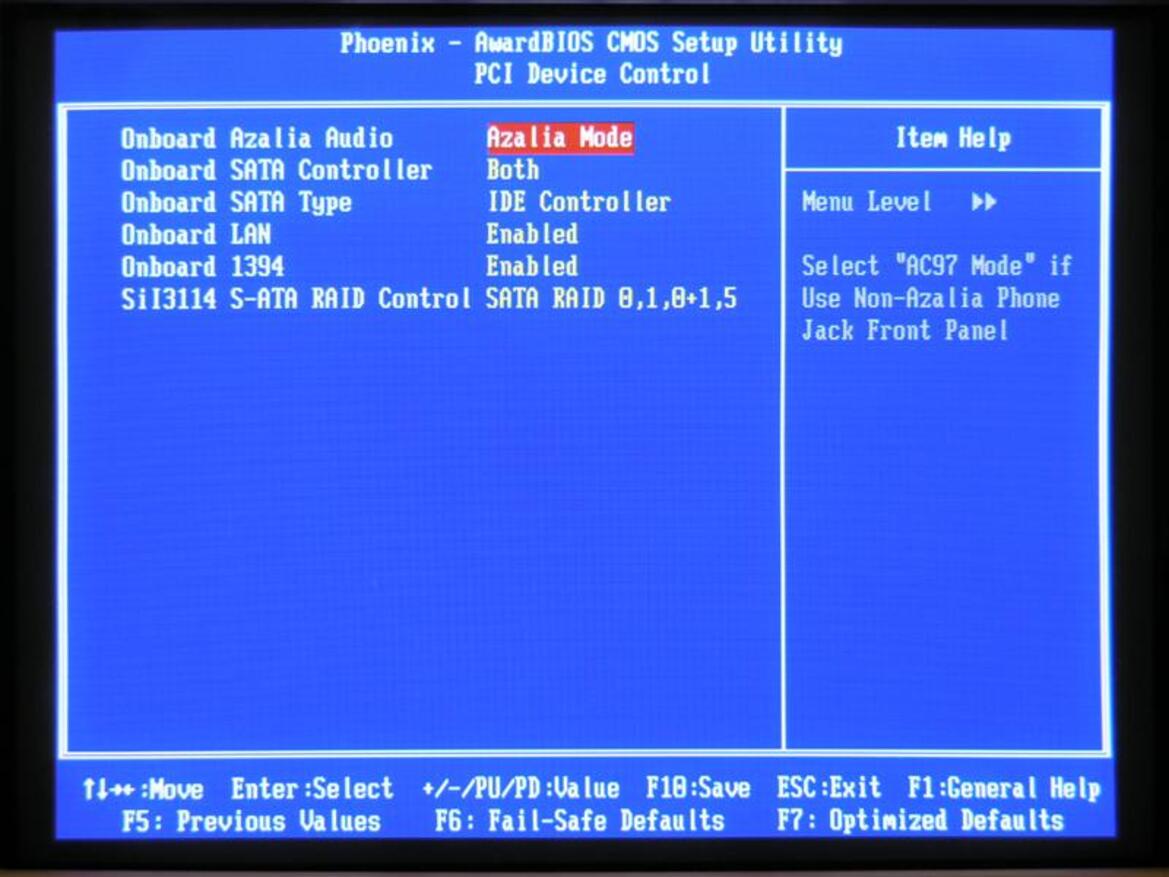Select the Onboard 1394 label
Image resolution: width=1169 pixels, height=877 pixels.
pos(202,267)
